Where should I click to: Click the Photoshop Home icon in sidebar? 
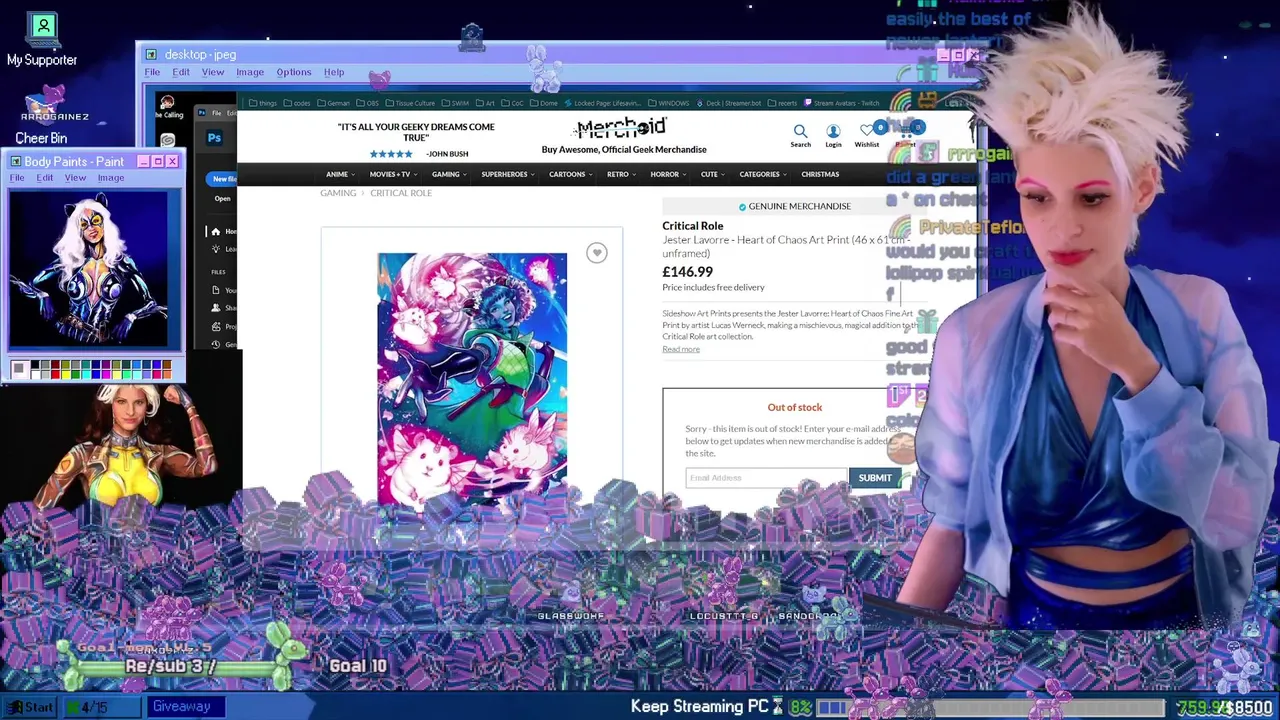click(215, 231)
